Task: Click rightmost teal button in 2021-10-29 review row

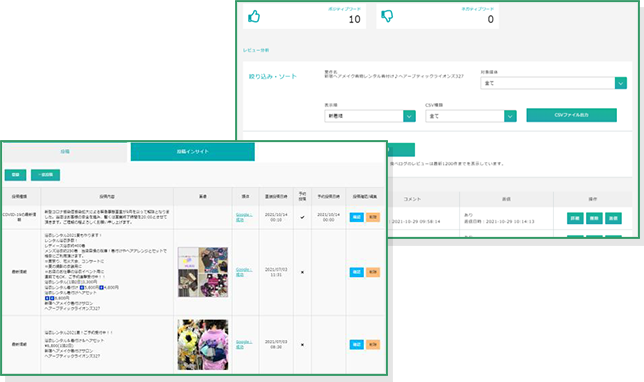Action: pos(613,218)
